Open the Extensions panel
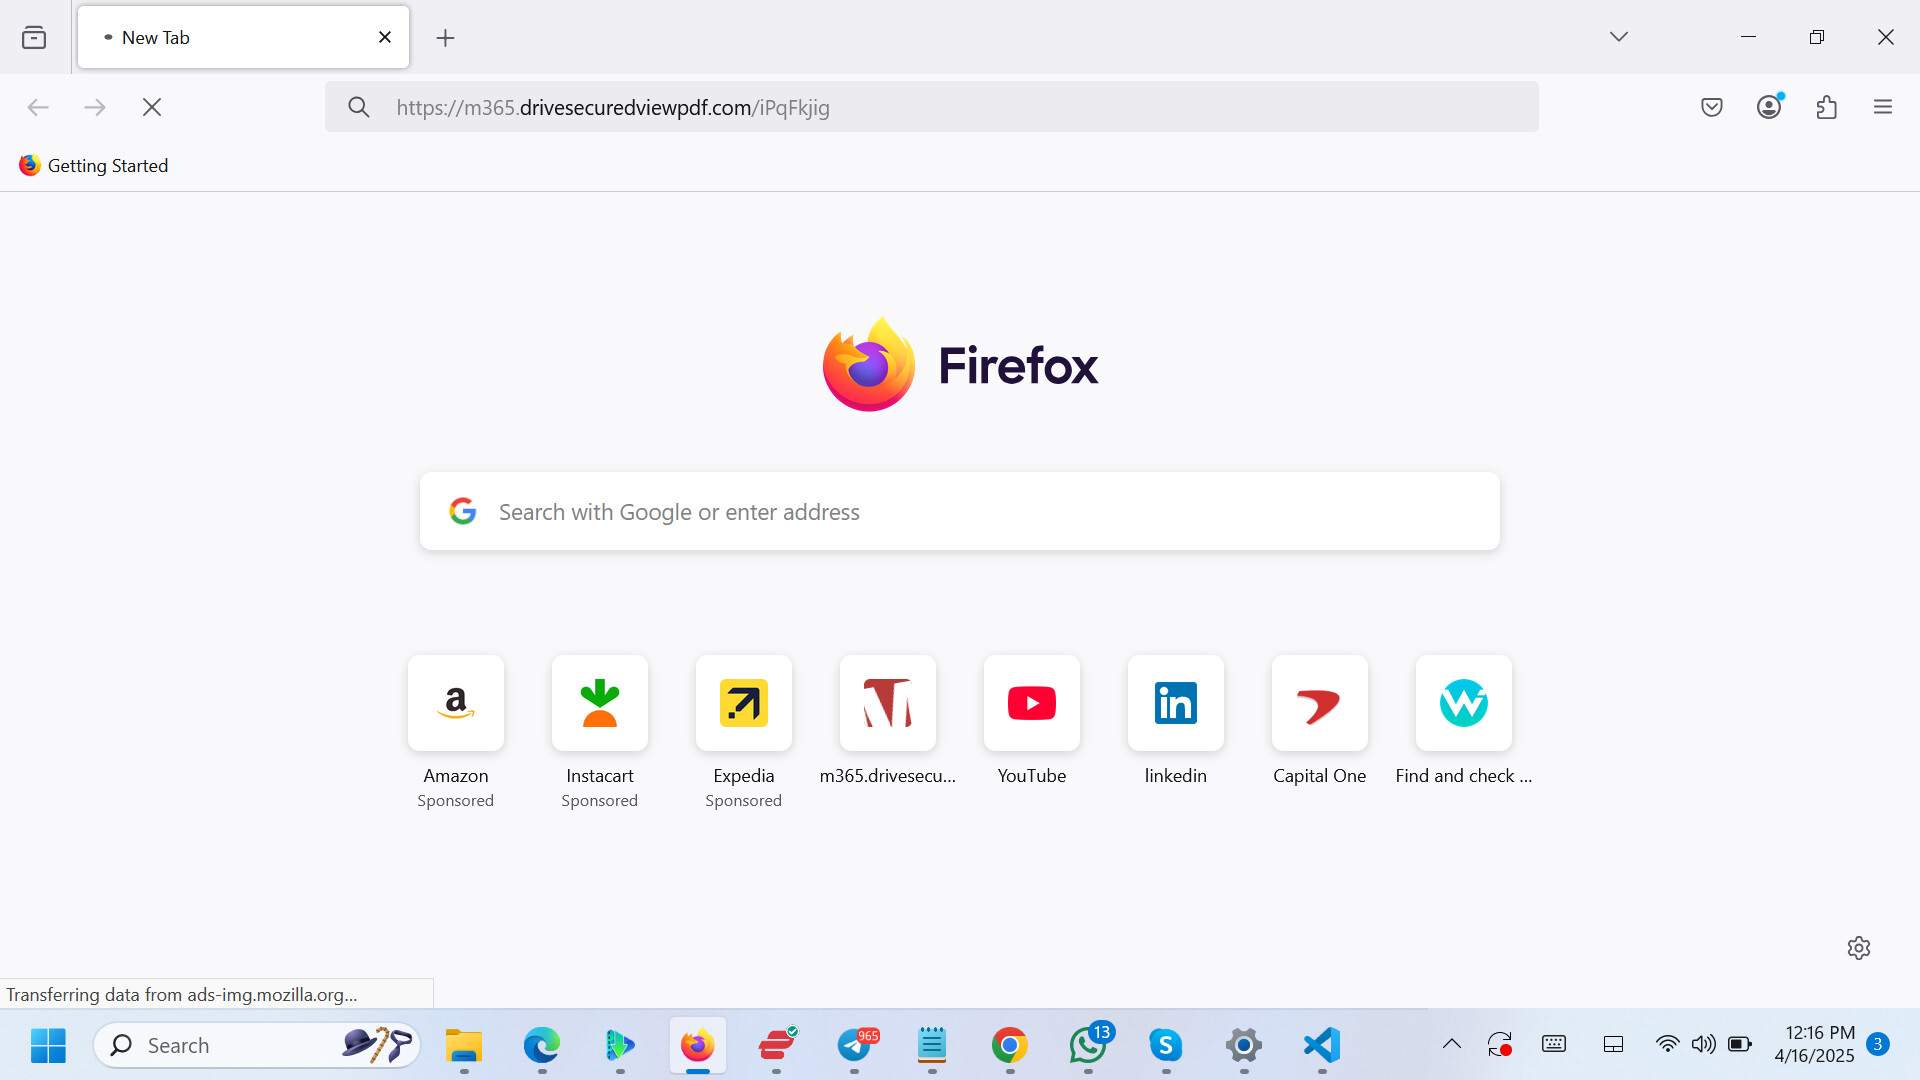Image resolution: width=1920 pixels, height=1080 pixels. point(1827,107)
